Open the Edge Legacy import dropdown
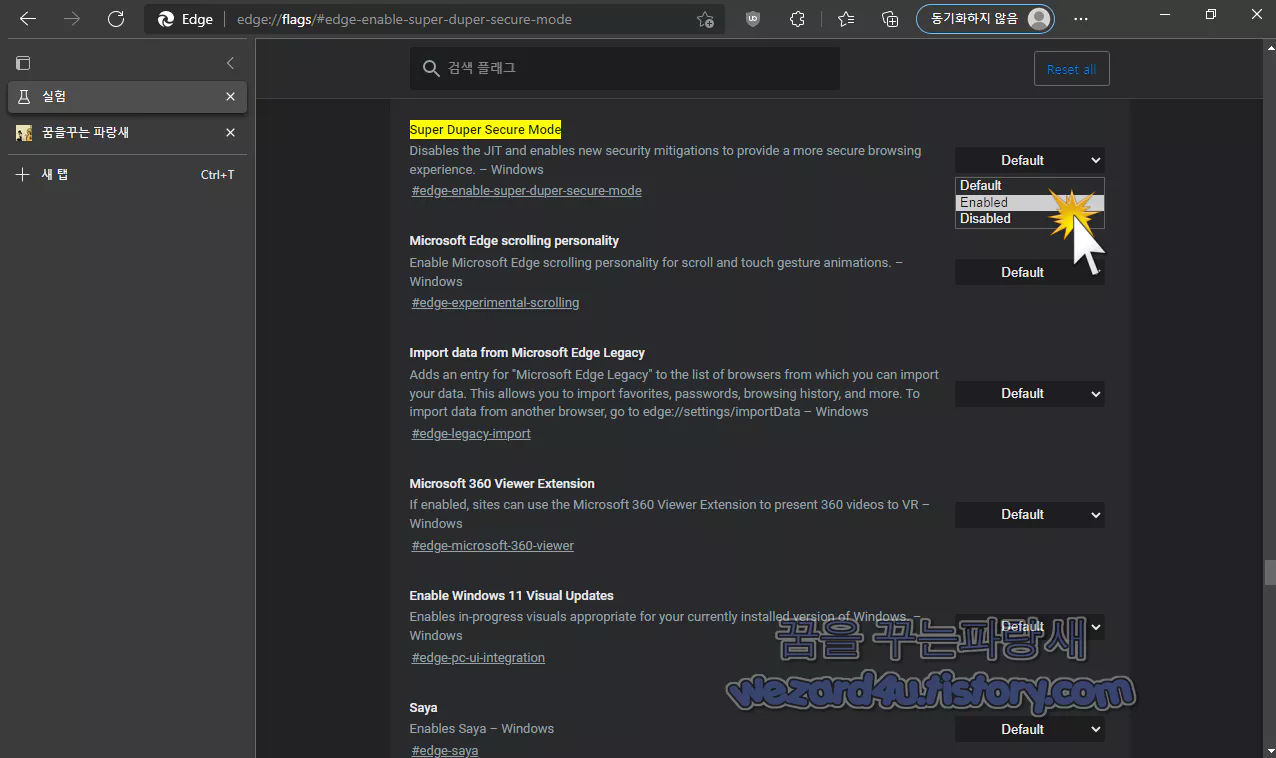Screen dimensions: 1276x758 pyautogui.click(x=1030, y=393)
